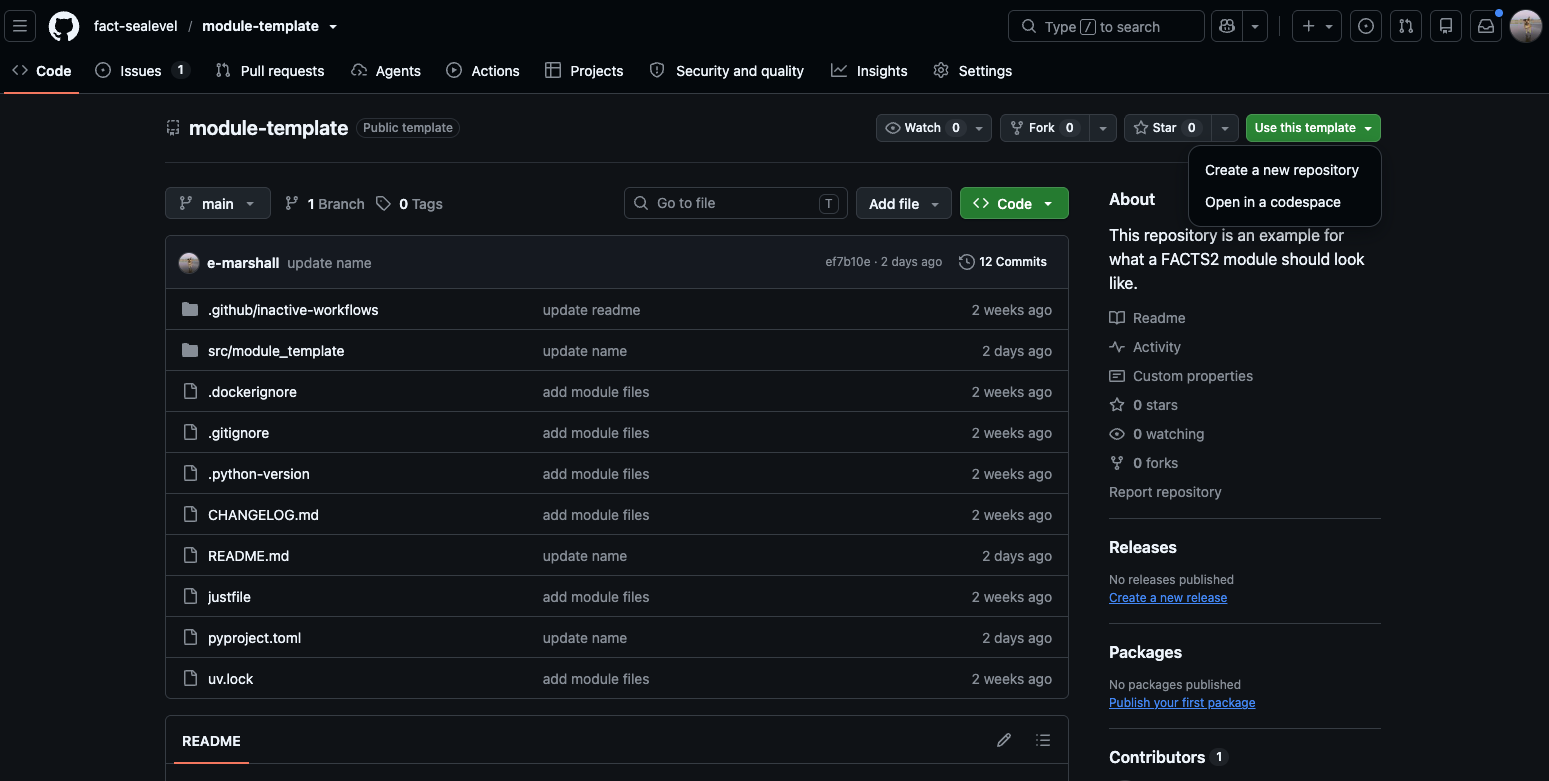This screenshot has width=1549, height=781.
Task: Switch to the Actions tab
Action: 483,71
